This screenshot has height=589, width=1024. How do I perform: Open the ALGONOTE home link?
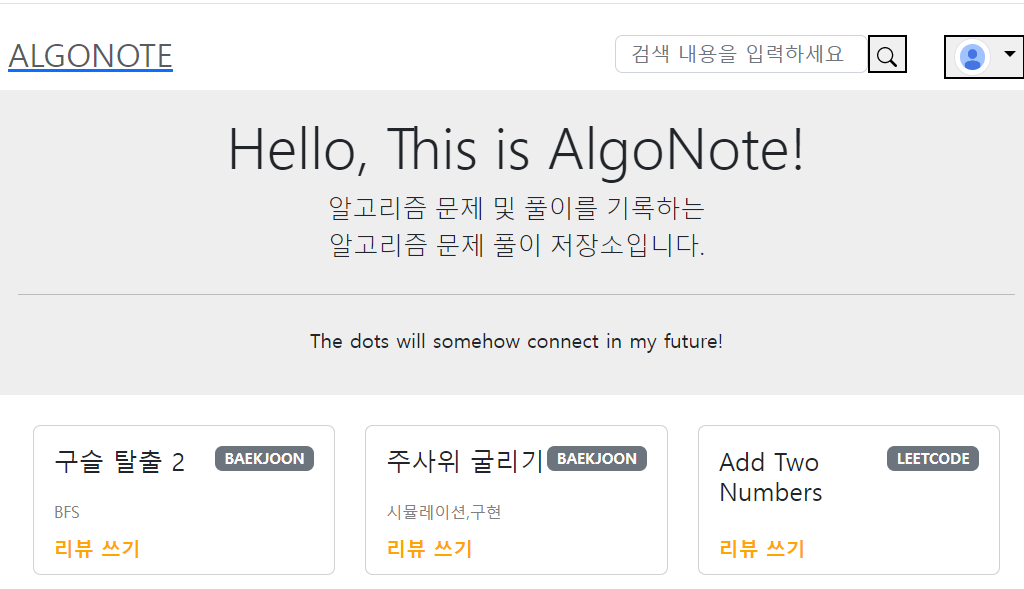[x=90, y=56]
